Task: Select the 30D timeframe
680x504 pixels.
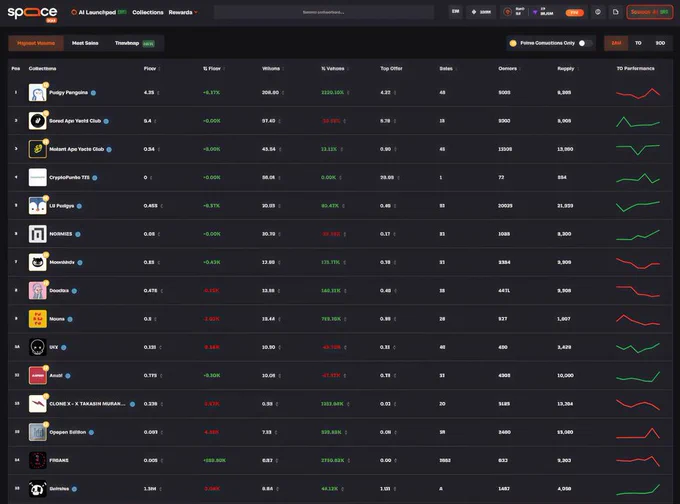Action: (x=660, y=43)
